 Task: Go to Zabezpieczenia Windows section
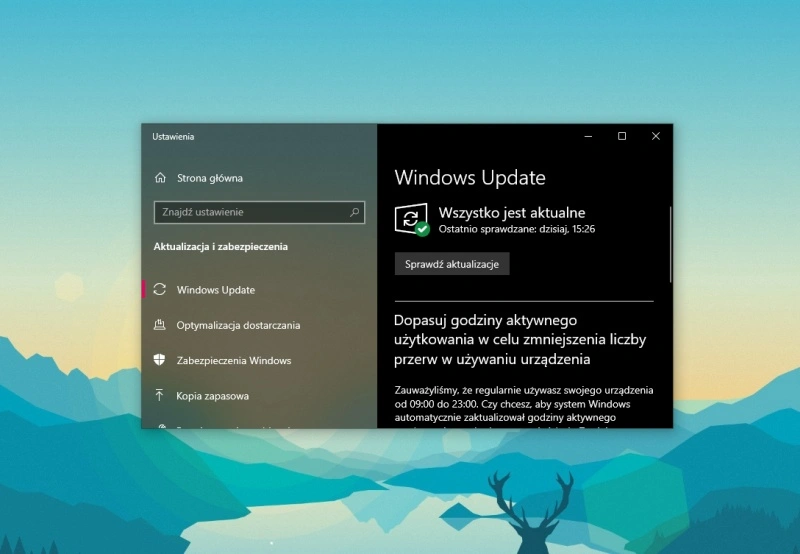click(234, 360)
